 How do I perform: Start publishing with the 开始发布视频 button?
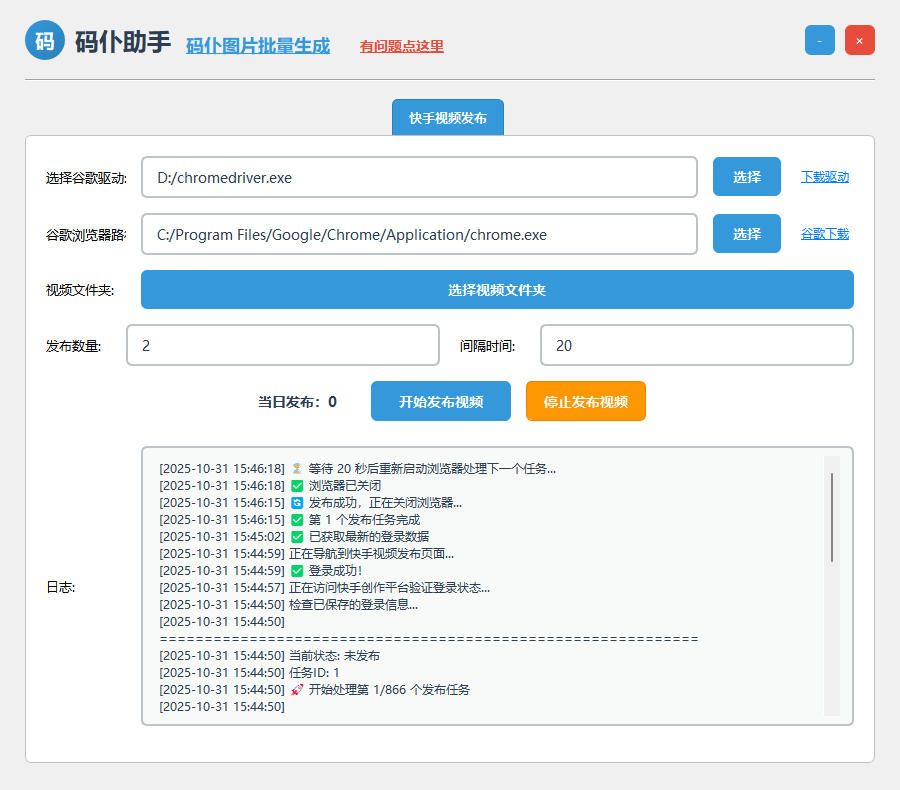point(440,400)
